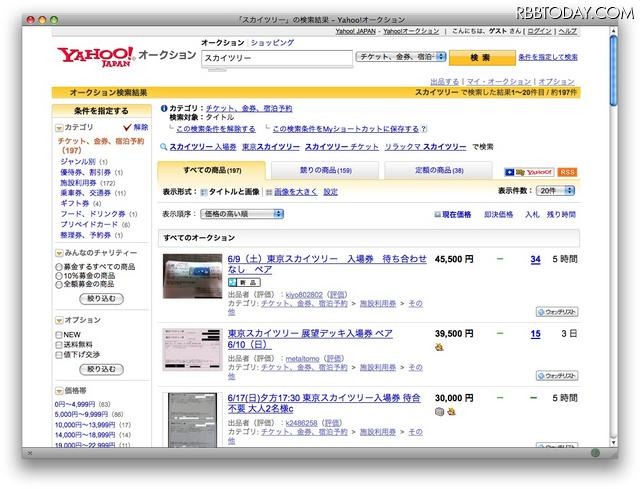
Task: Select the ショッピング search tab
Action: (x=272, y=42)
